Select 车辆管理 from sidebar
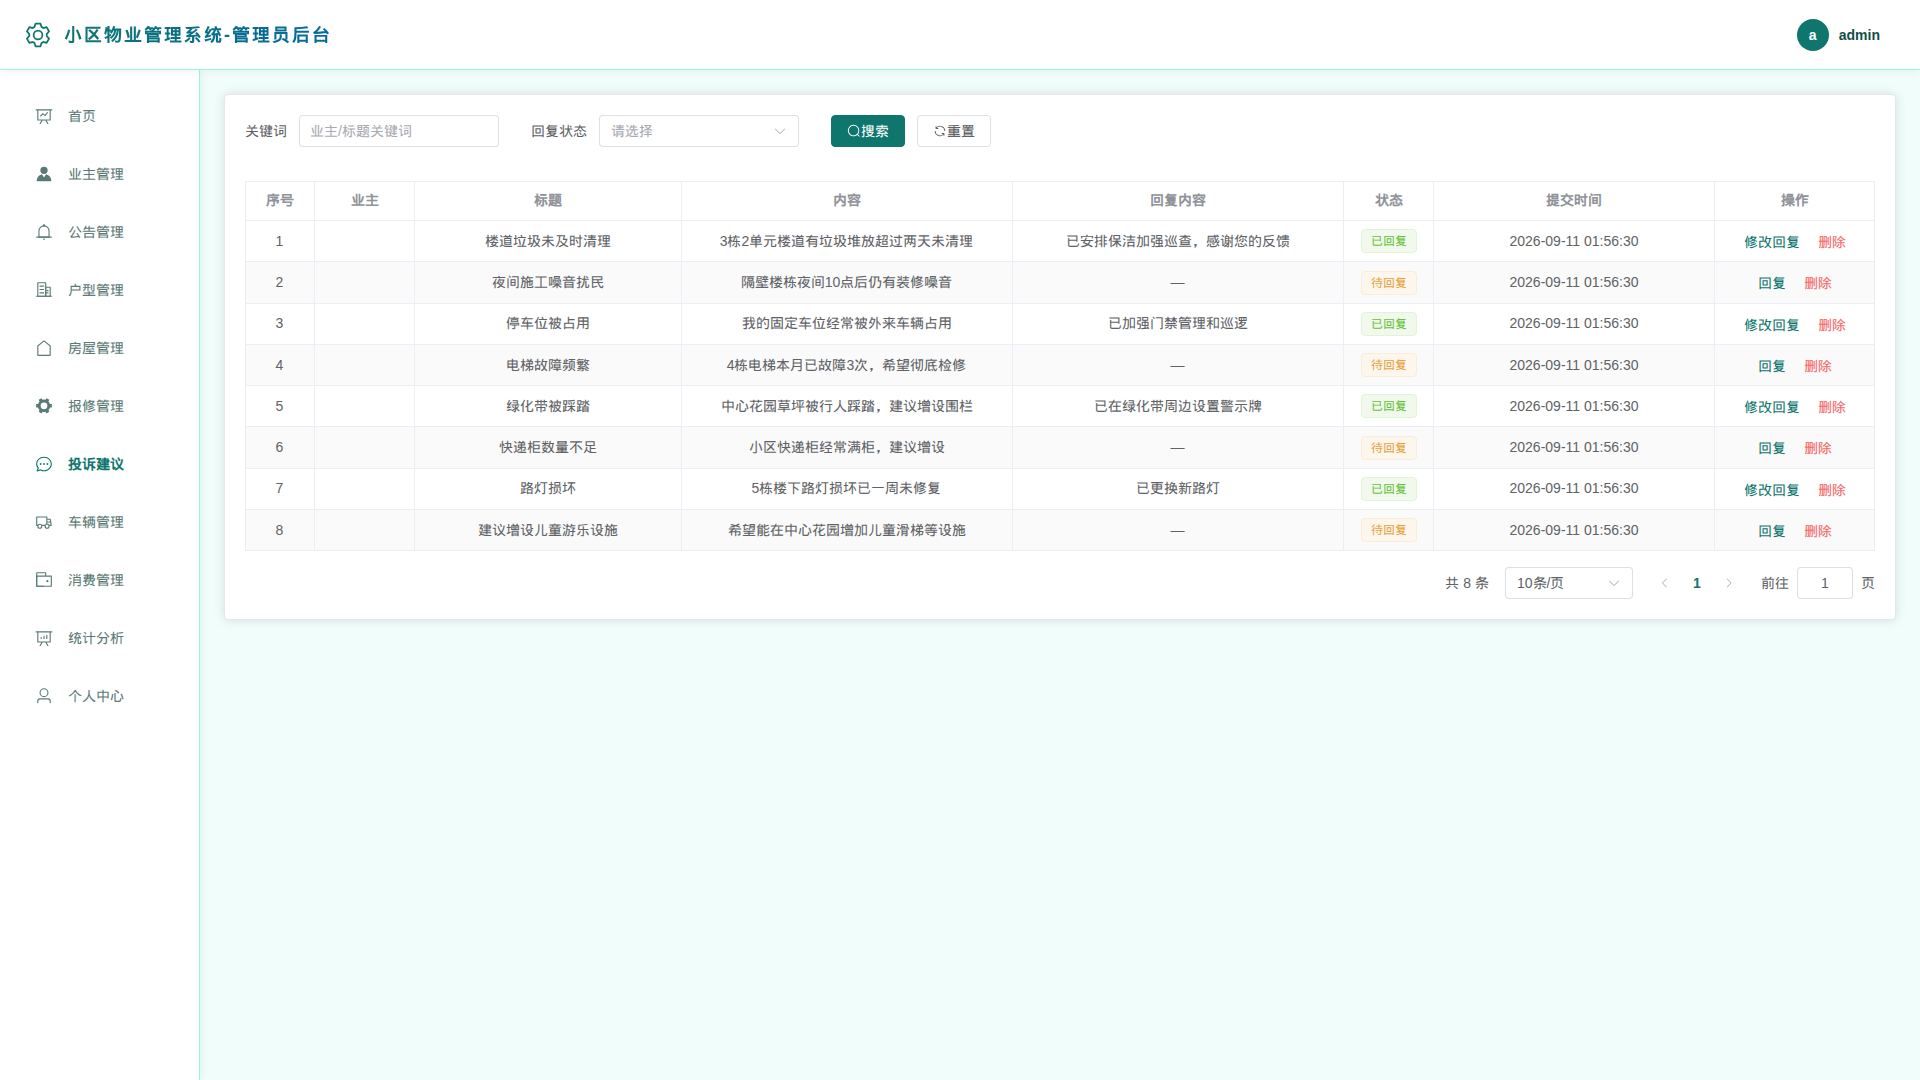The height and width of the screenshot is (1080, 1920). 99,522
